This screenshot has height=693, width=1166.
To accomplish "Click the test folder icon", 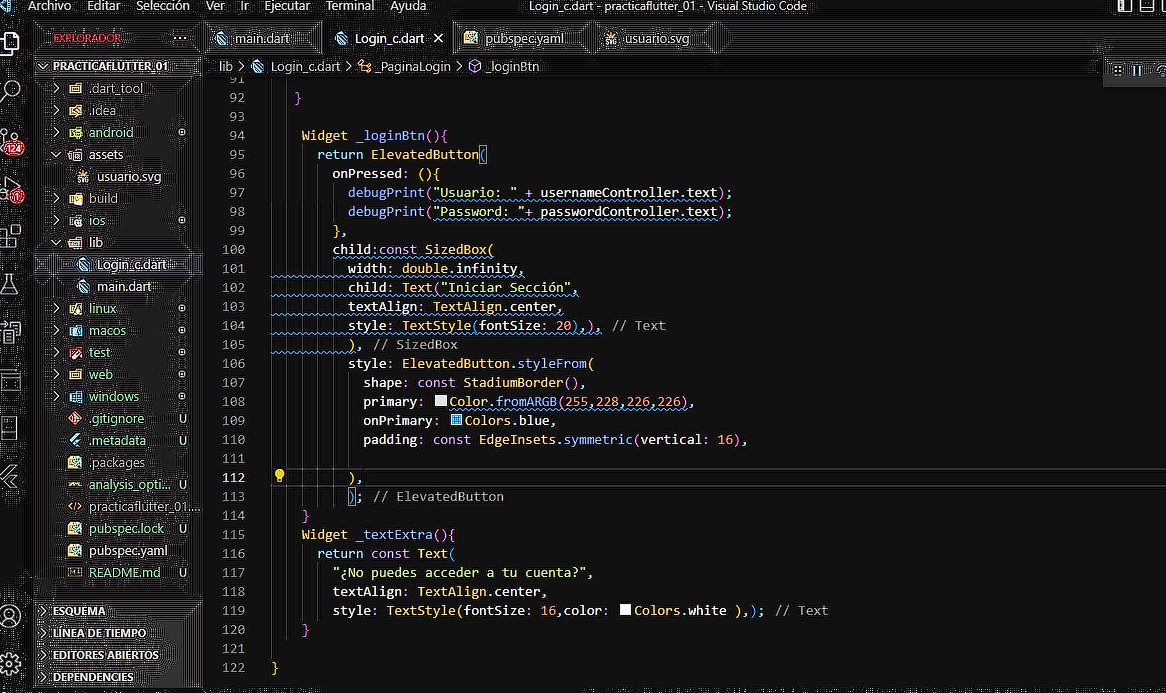I will [x=75, y=352].
